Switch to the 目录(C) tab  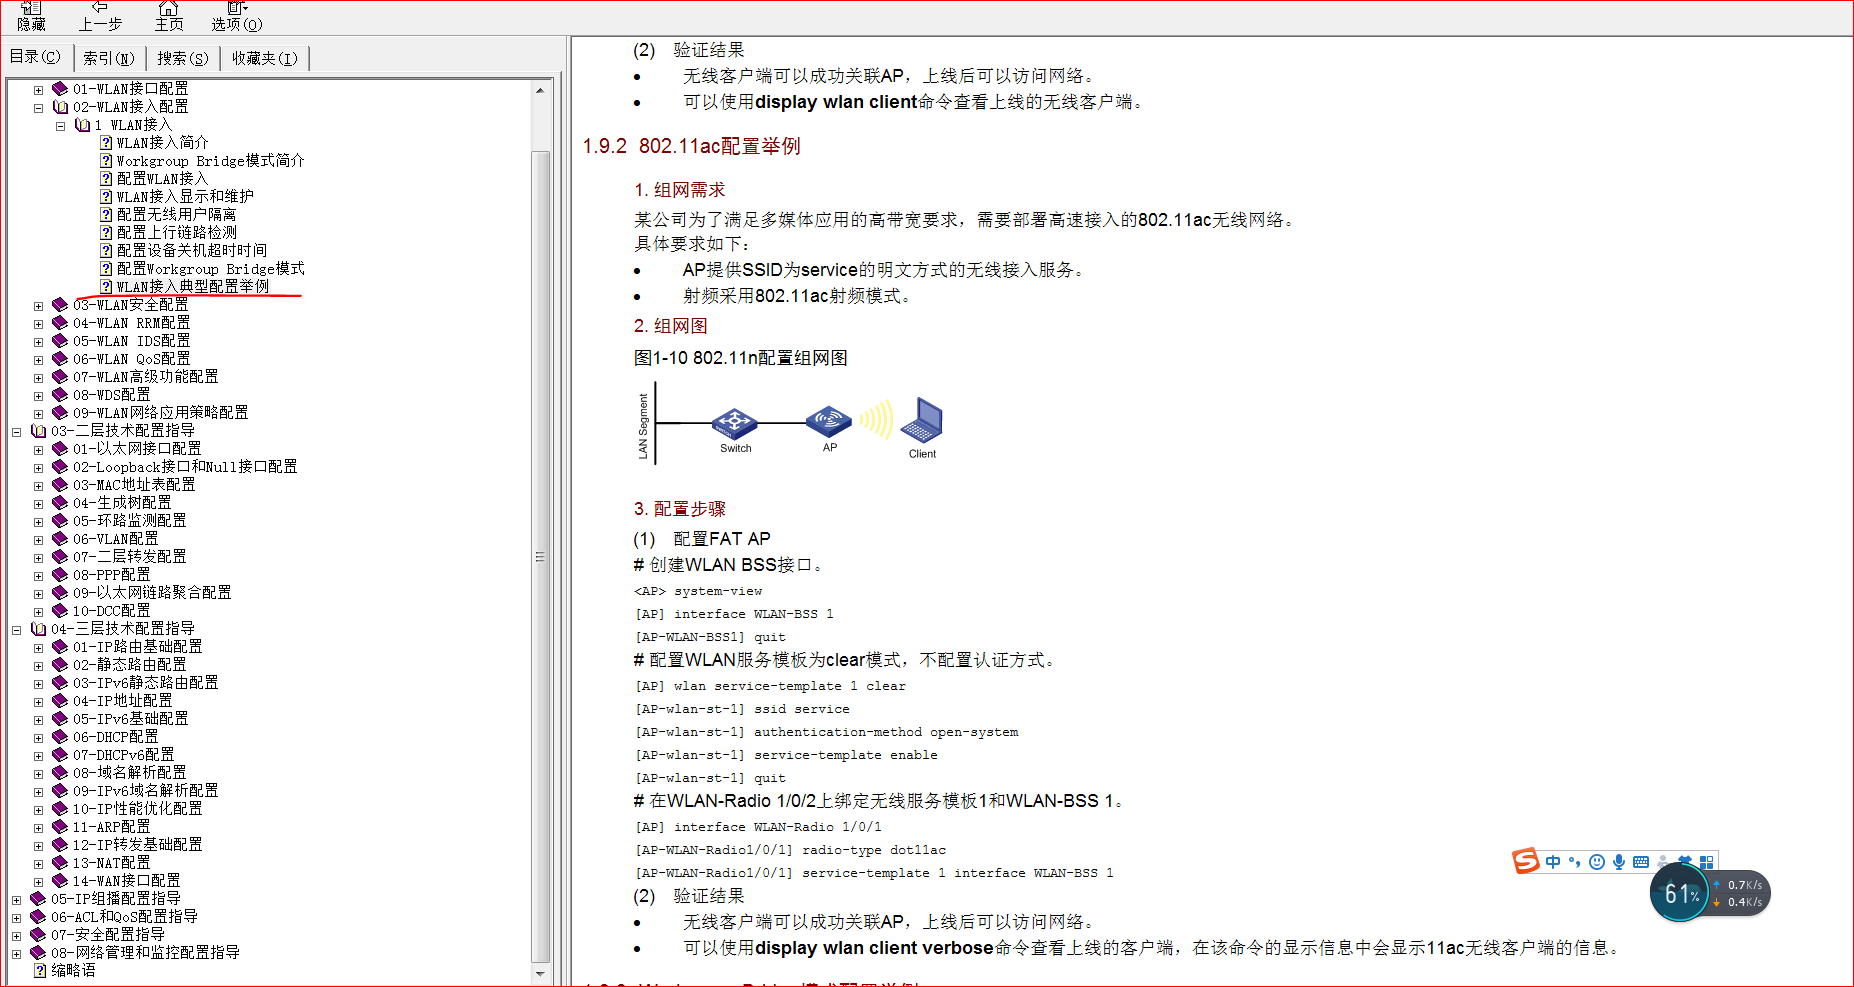(x=35, y=57)
